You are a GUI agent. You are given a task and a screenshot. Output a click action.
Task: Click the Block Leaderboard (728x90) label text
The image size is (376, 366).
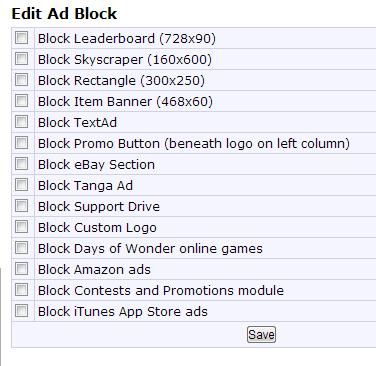[127, 39]
